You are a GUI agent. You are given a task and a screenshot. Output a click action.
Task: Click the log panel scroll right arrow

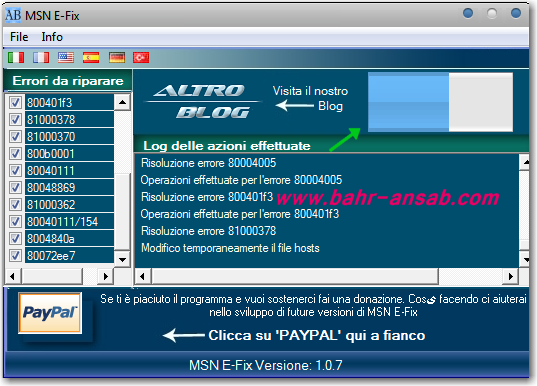pos(511,276)
